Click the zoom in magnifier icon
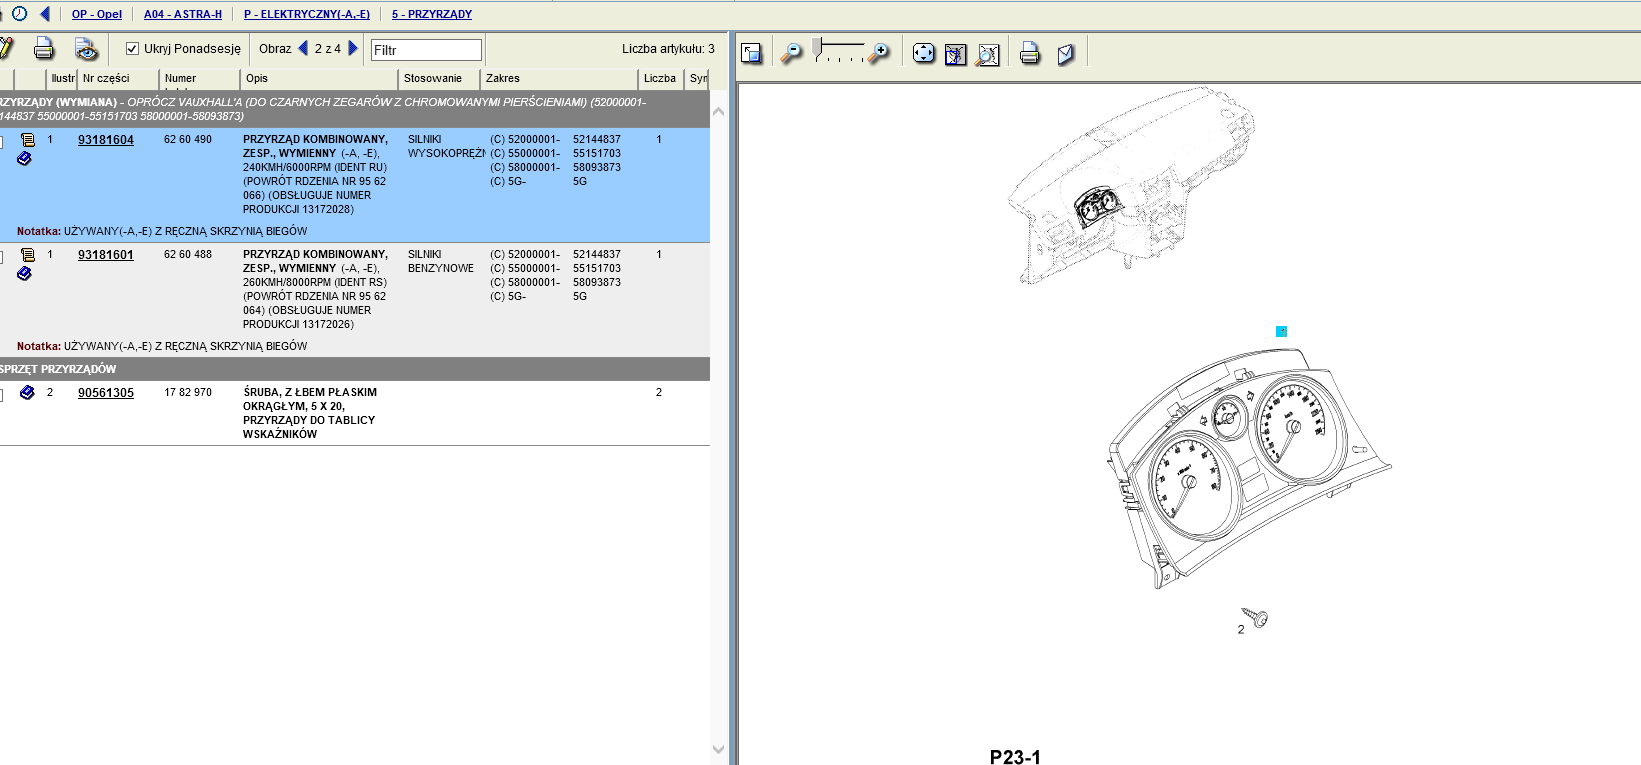The image size is (1641, 765). pos(878,53)
